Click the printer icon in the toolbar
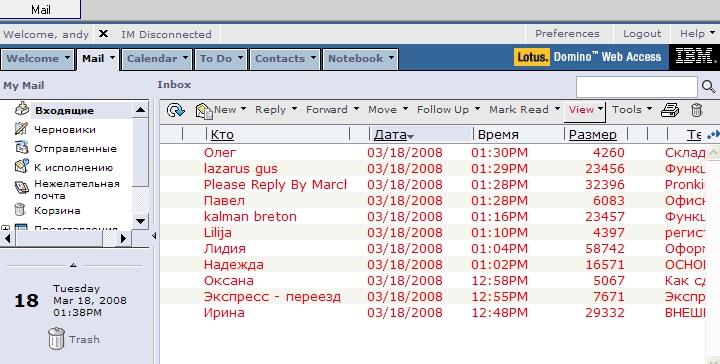 click(670, 110)
